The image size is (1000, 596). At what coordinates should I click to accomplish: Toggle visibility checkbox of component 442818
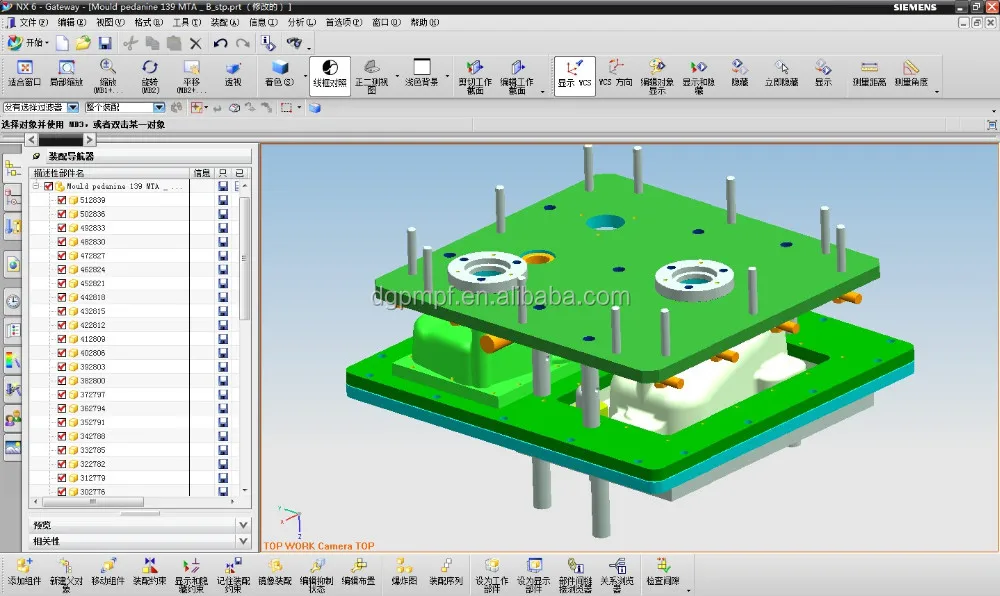62,298
